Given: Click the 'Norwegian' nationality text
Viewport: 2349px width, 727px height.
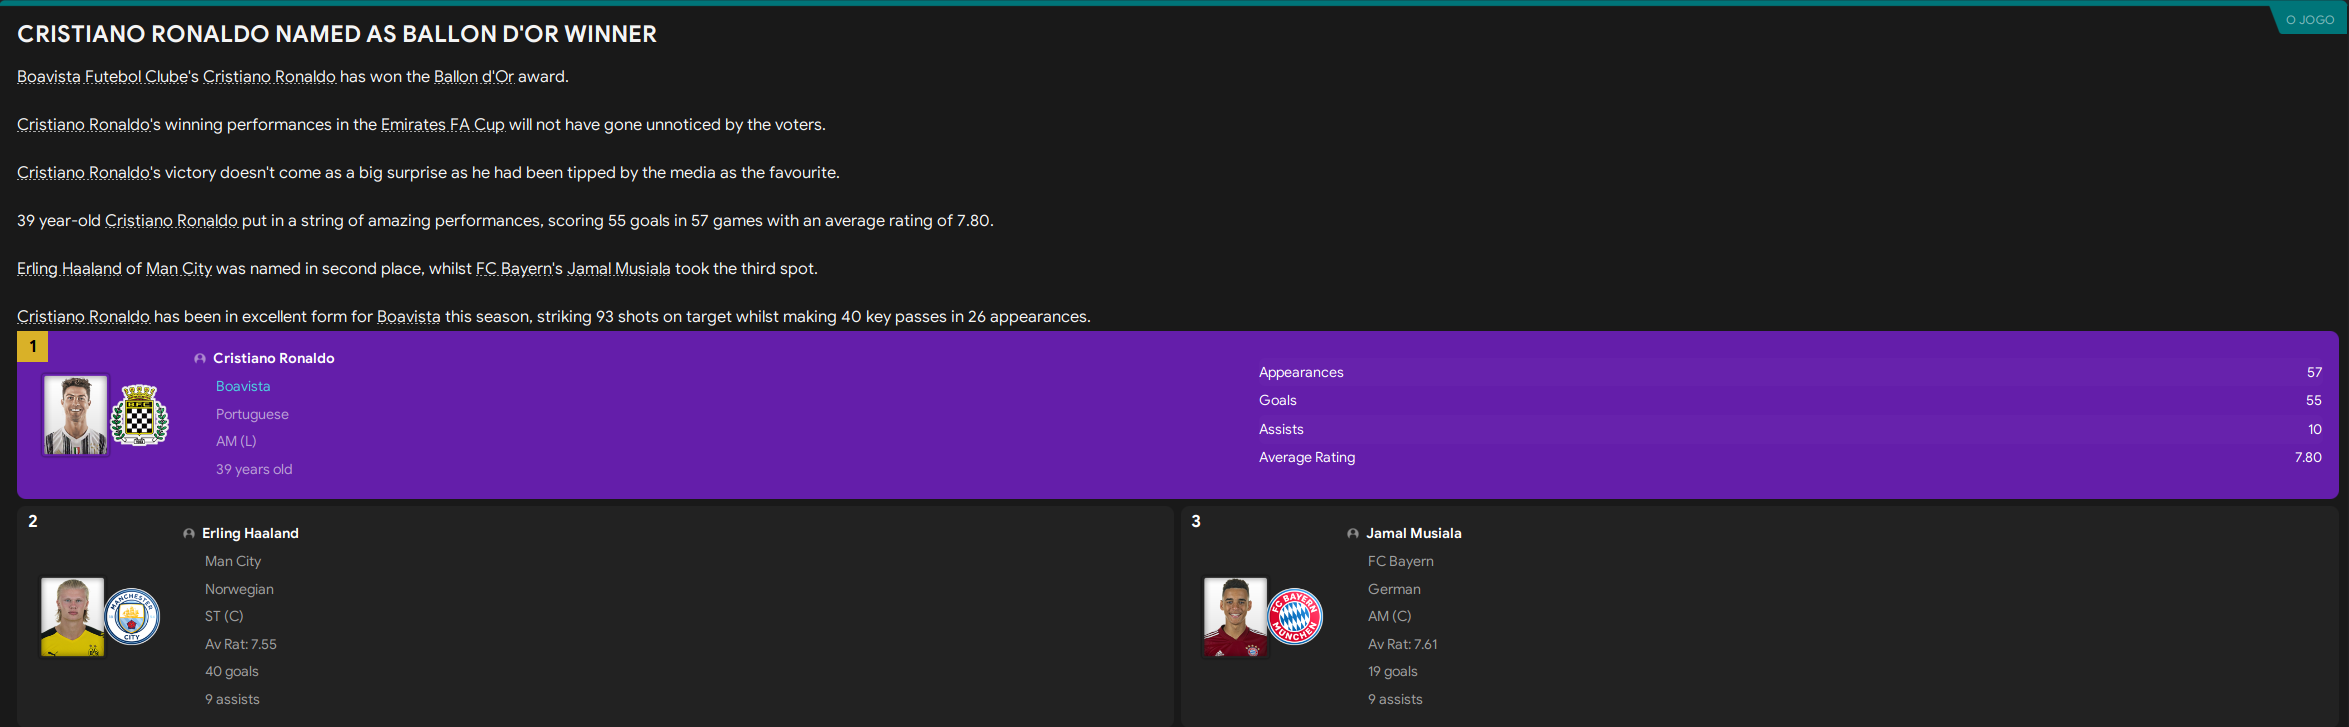Looking at the screenshot, I should click(x=239, y=589).
